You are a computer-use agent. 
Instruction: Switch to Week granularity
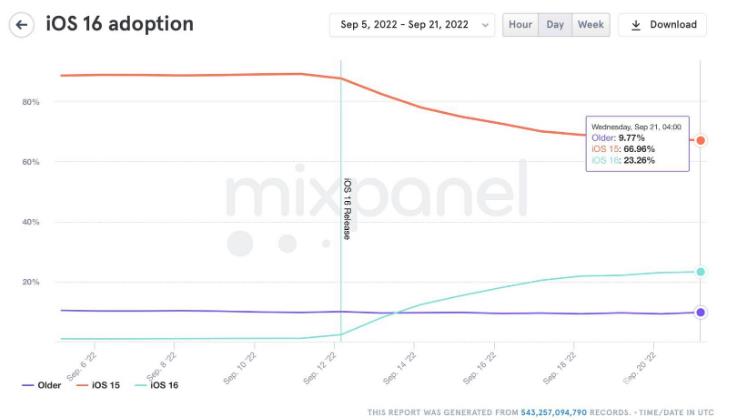pos(590,25)
